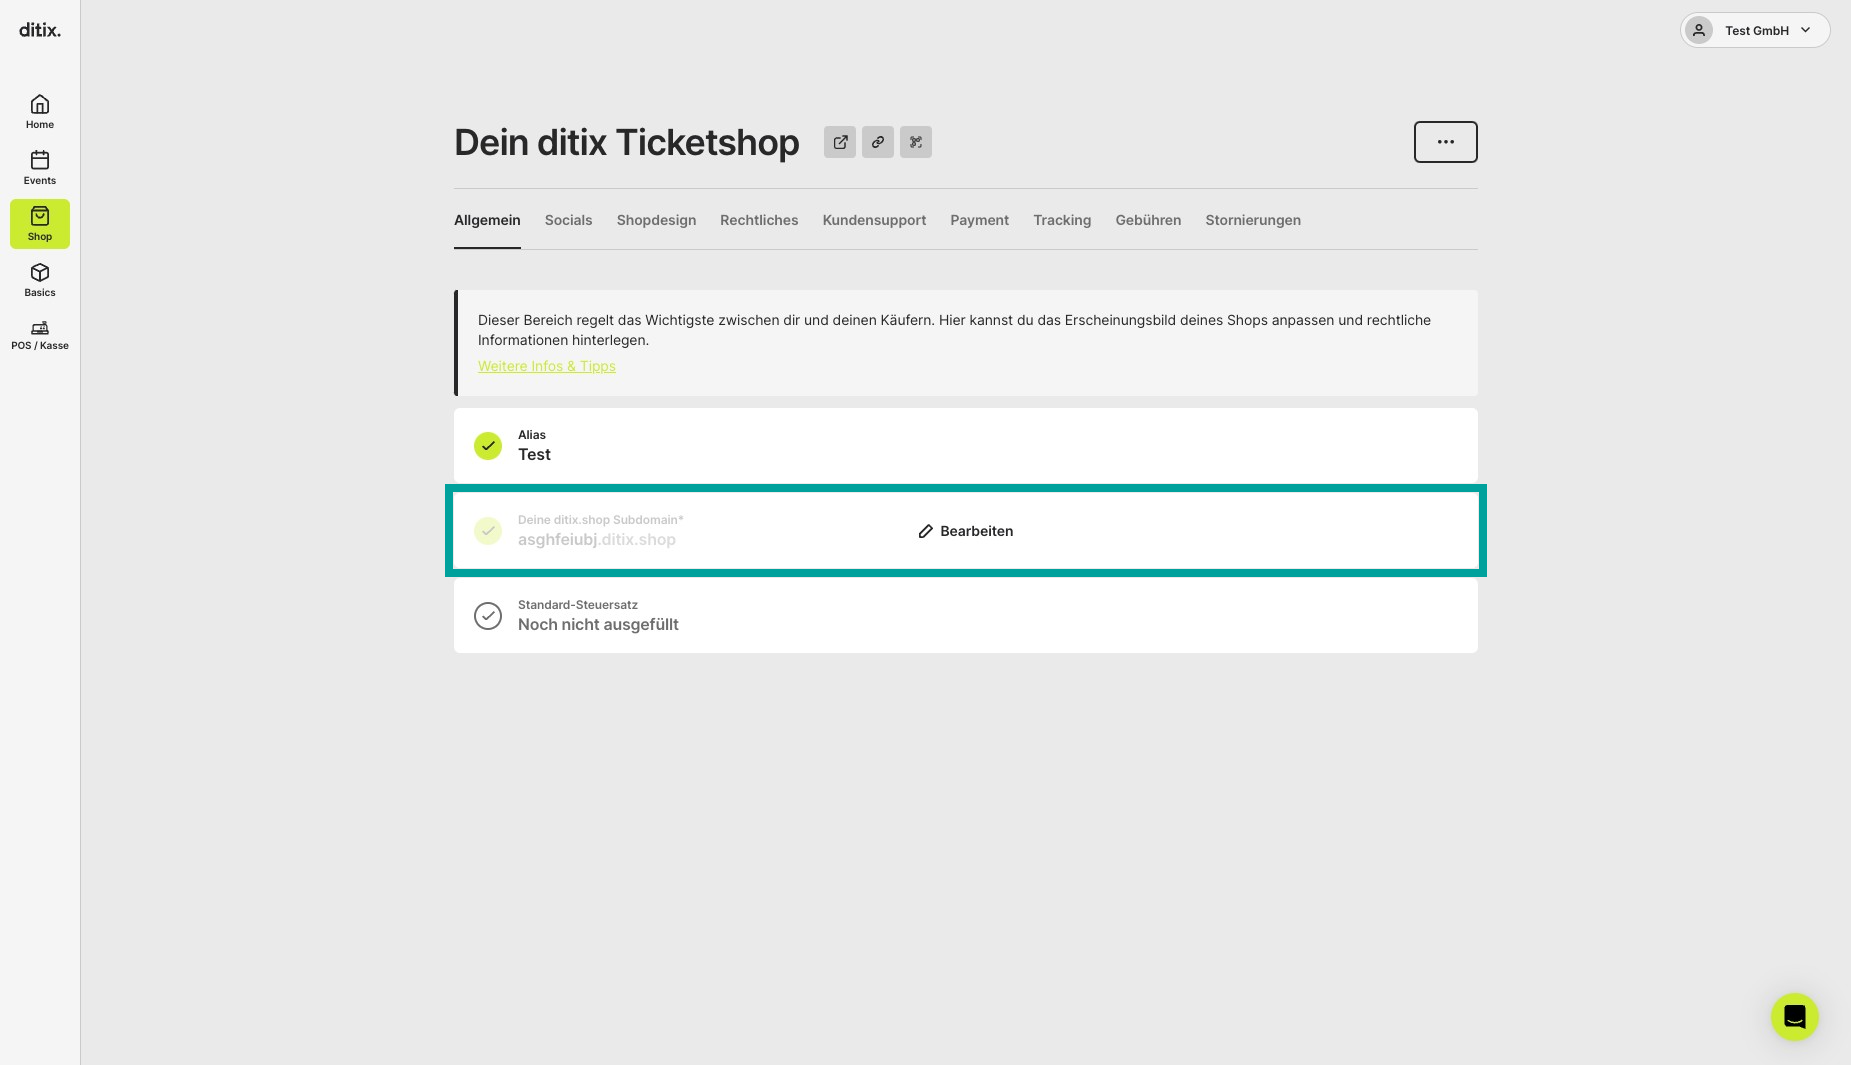Click the ditix logo
The image size is (1851, 1065).
coord(40,30)
